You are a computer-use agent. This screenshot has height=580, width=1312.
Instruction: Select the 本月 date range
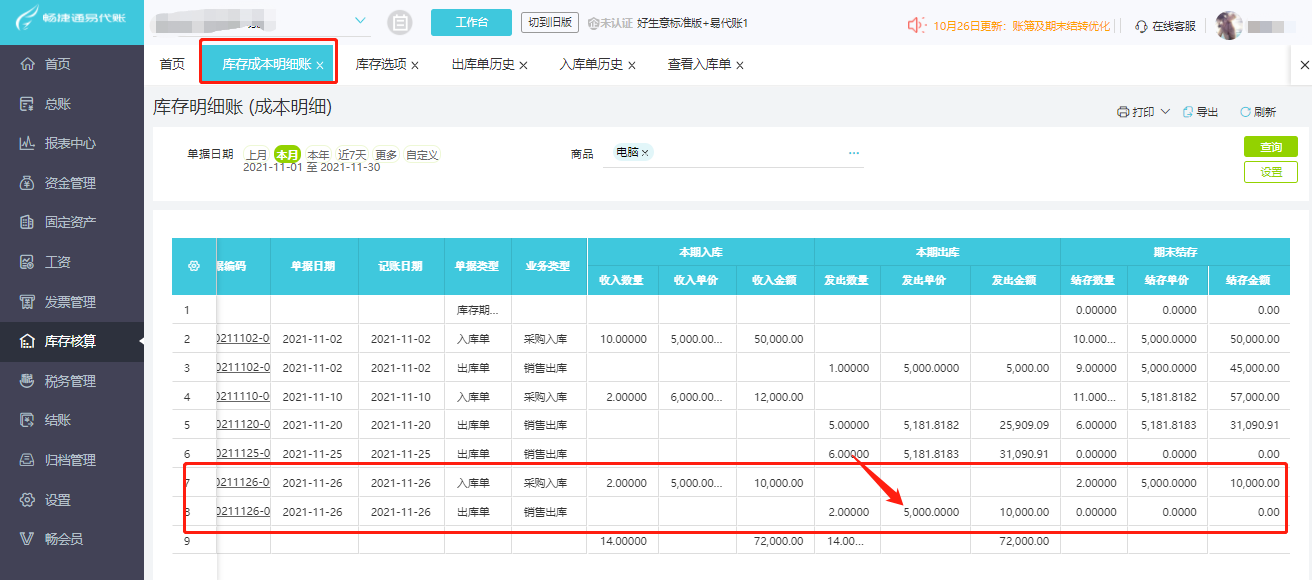[x=288, y=155]
